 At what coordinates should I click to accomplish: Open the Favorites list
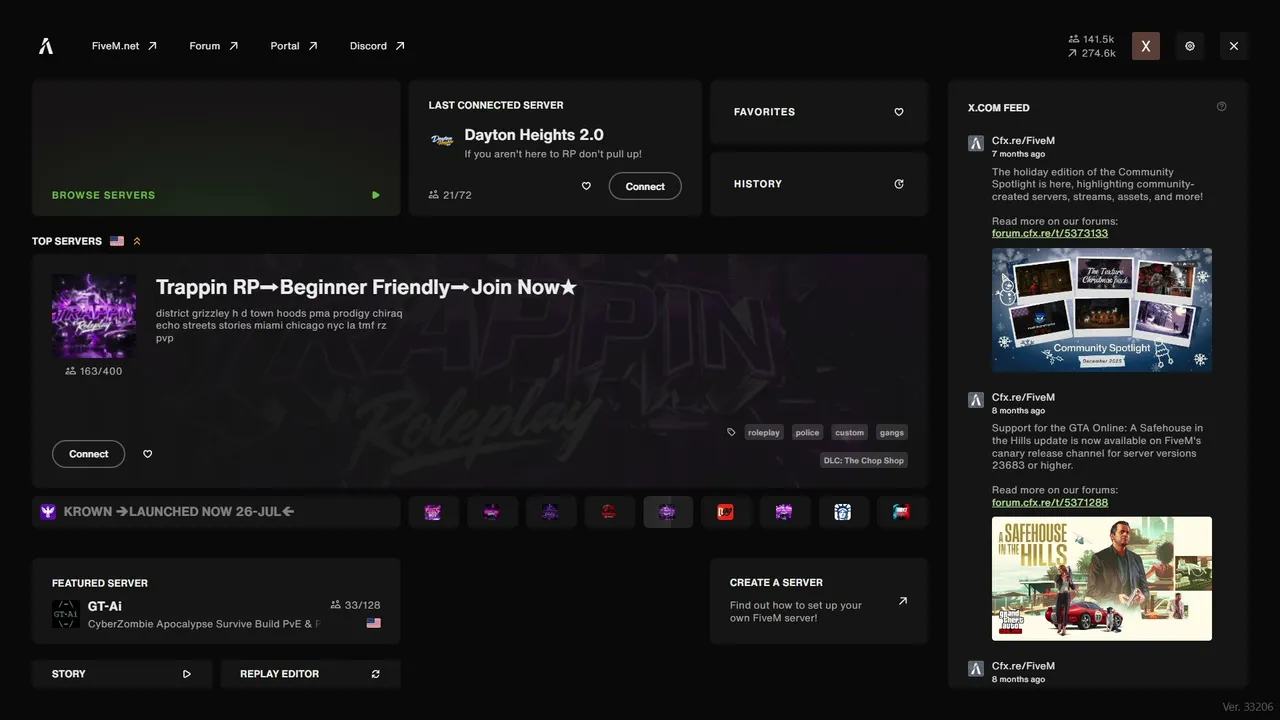[819, 112]
